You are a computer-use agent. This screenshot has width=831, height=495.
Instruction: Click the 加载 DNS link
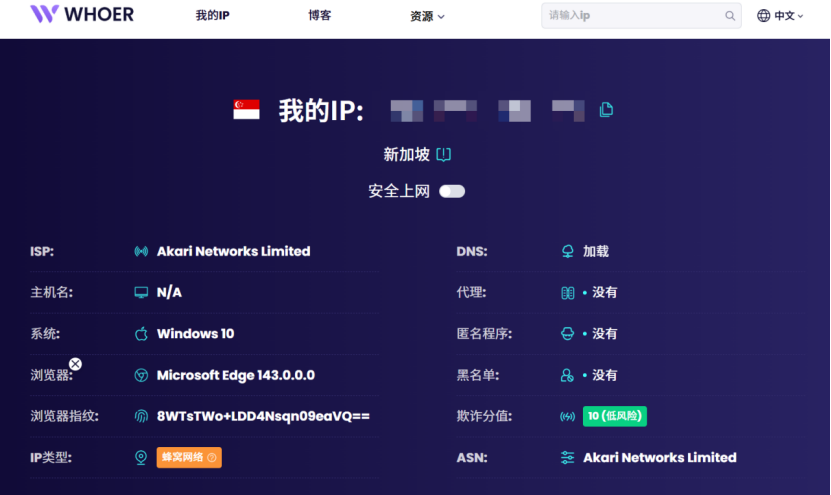tap(596, 252)
